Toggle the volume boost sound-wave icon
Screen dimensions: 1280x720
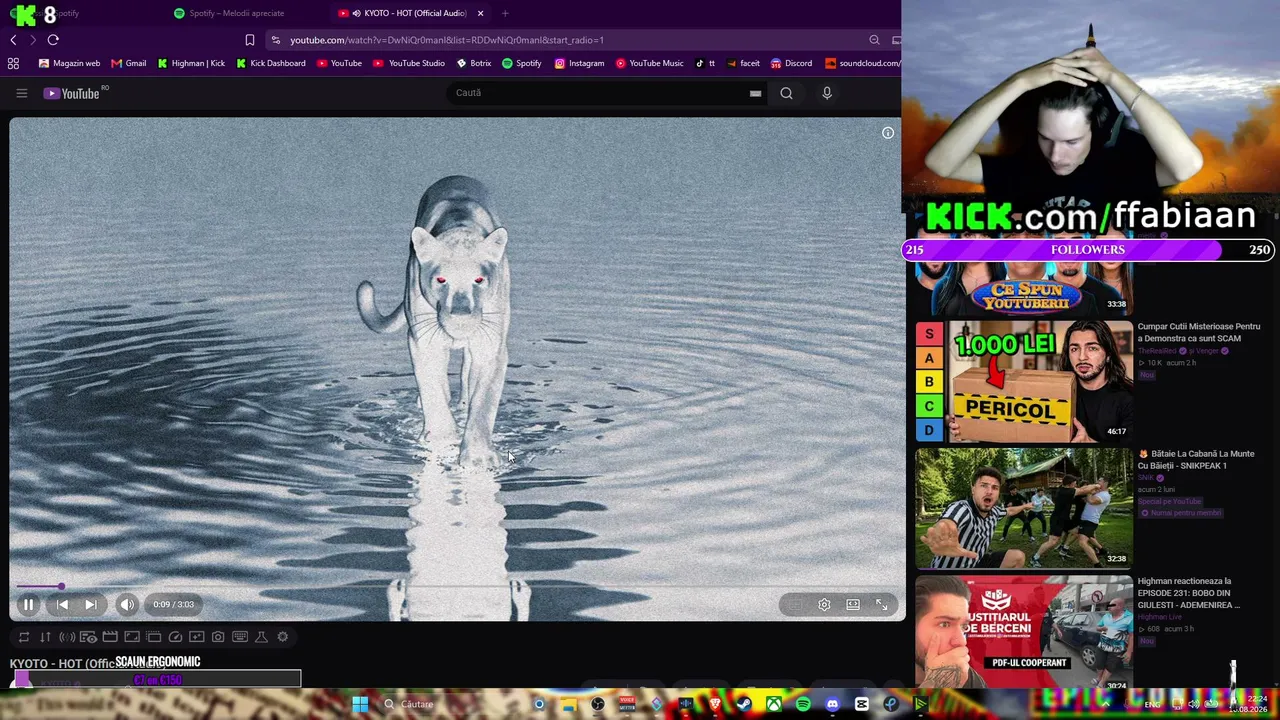coord(67,637)
